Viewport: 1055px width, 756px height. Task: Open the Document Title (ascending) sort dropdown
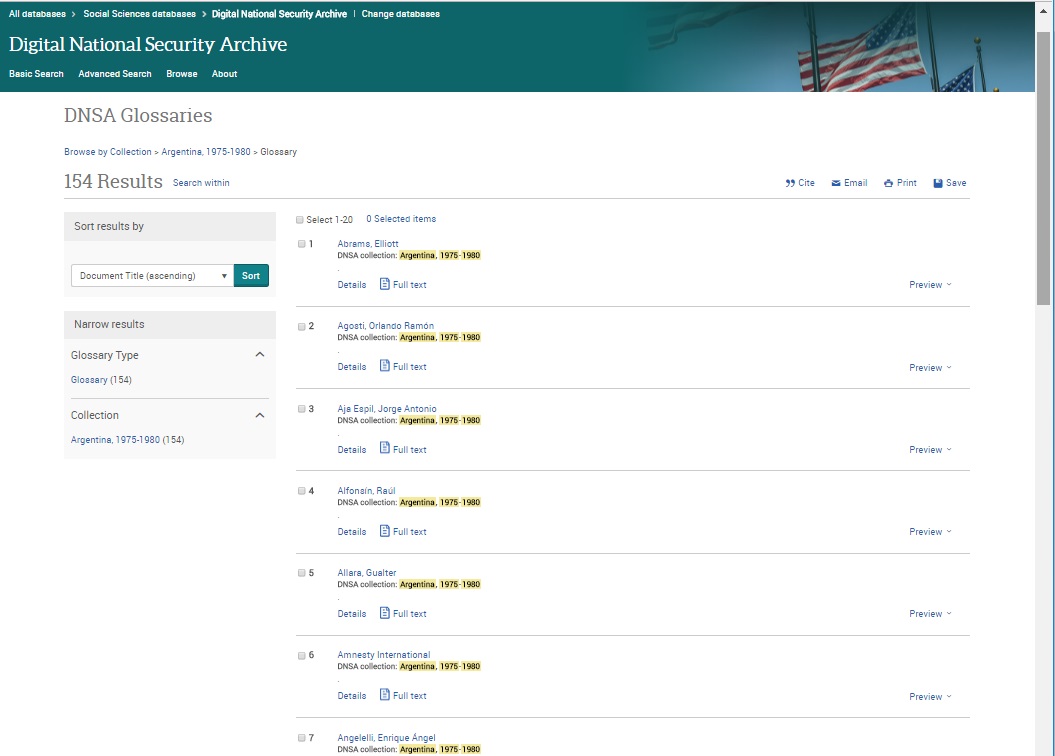click(152, 276)
